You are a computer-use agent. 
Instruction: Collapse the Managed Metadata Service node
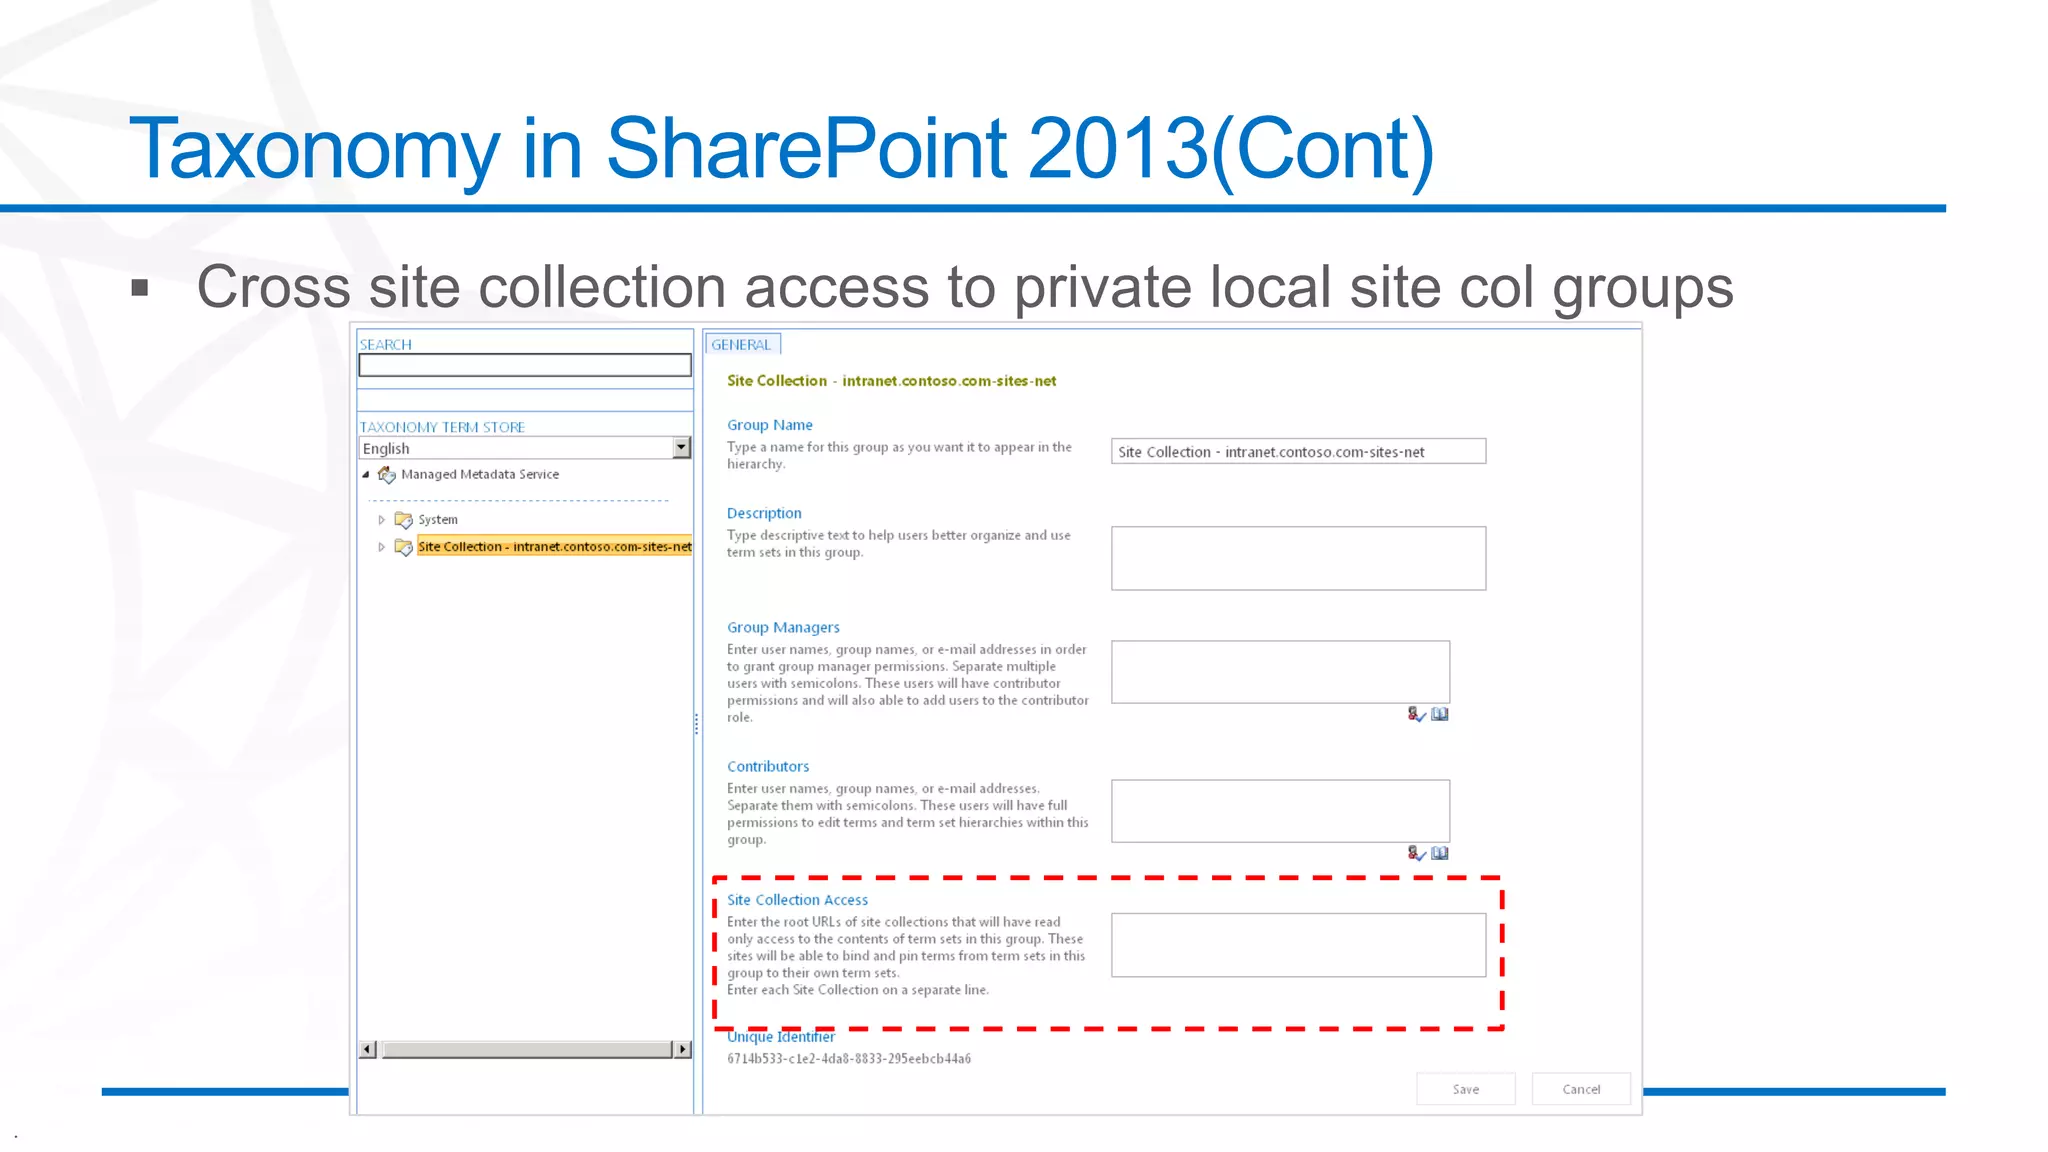click(366, 475)
